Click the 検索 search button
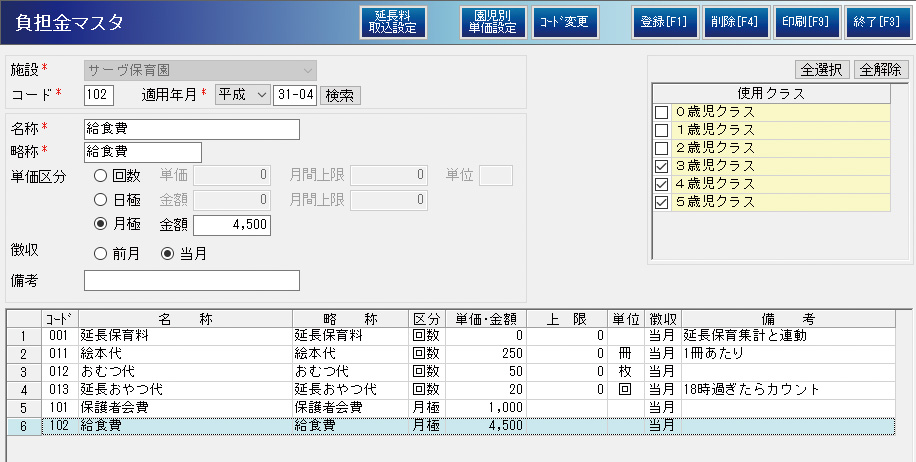This screenshot has height=462, width=916. (x=340, y=95)
